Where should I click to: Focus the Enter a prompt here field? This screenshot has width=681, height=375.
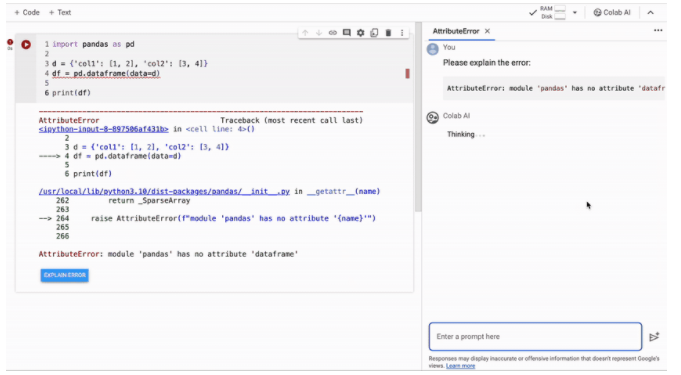pyautogui.click(x=535, y=336)
